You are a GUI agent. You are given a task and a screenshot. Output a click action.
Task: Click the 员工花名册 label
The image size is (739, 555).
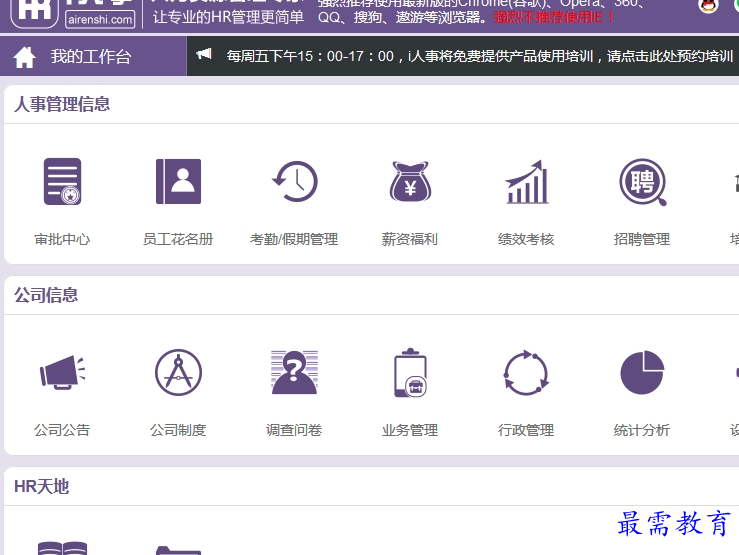pos(178,239)
